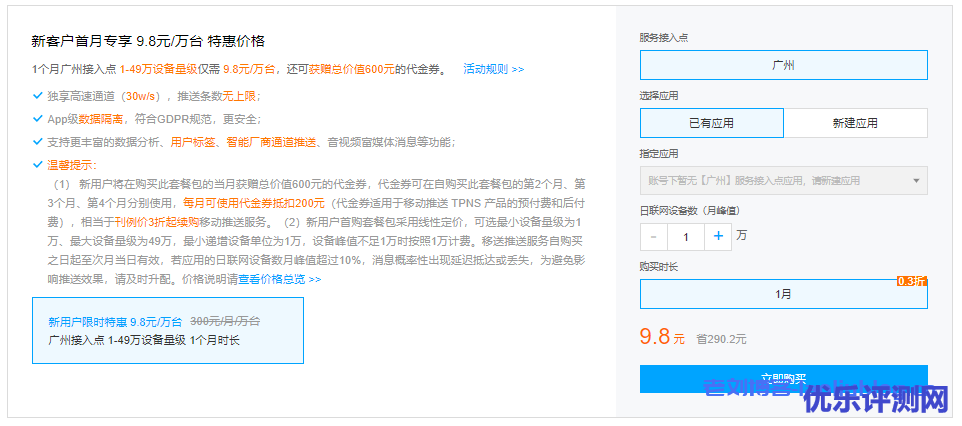Increase device count with plus button
Viewport: 962px width, 426px height.
[x=718, y=237]
